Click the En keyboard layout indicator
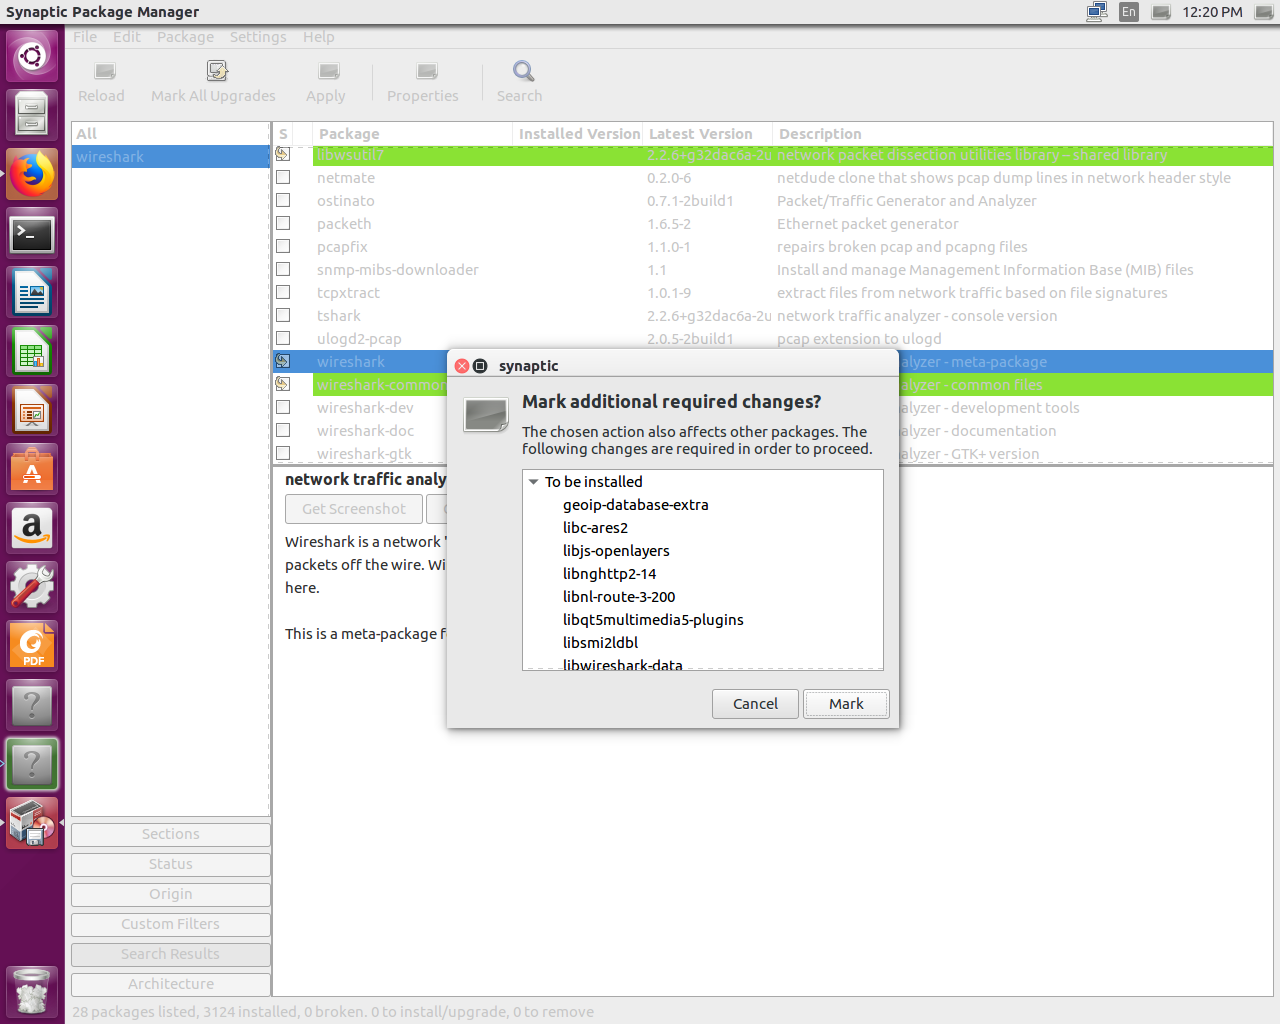The width and height of the screenshot is (1280, 1024). 1129,12
